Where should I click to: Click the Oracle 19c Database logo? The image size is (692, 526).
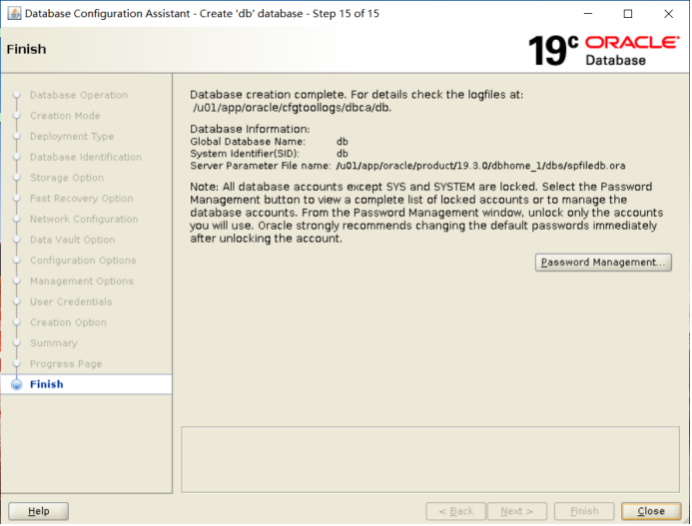603,50
